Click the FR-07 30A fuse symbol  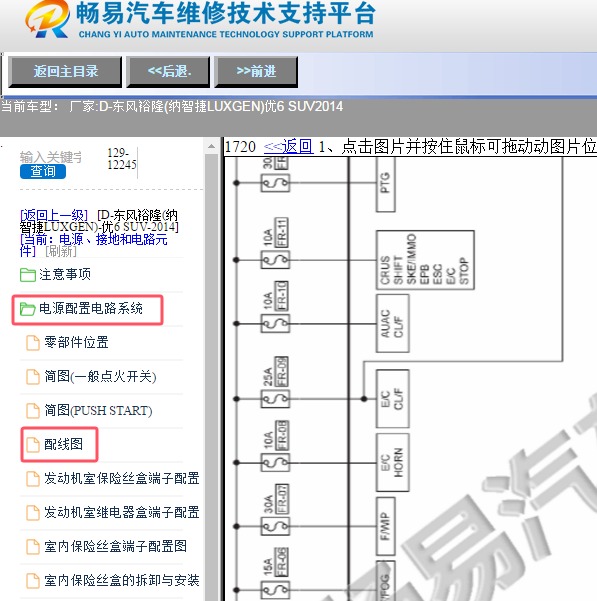coord(275,526)
